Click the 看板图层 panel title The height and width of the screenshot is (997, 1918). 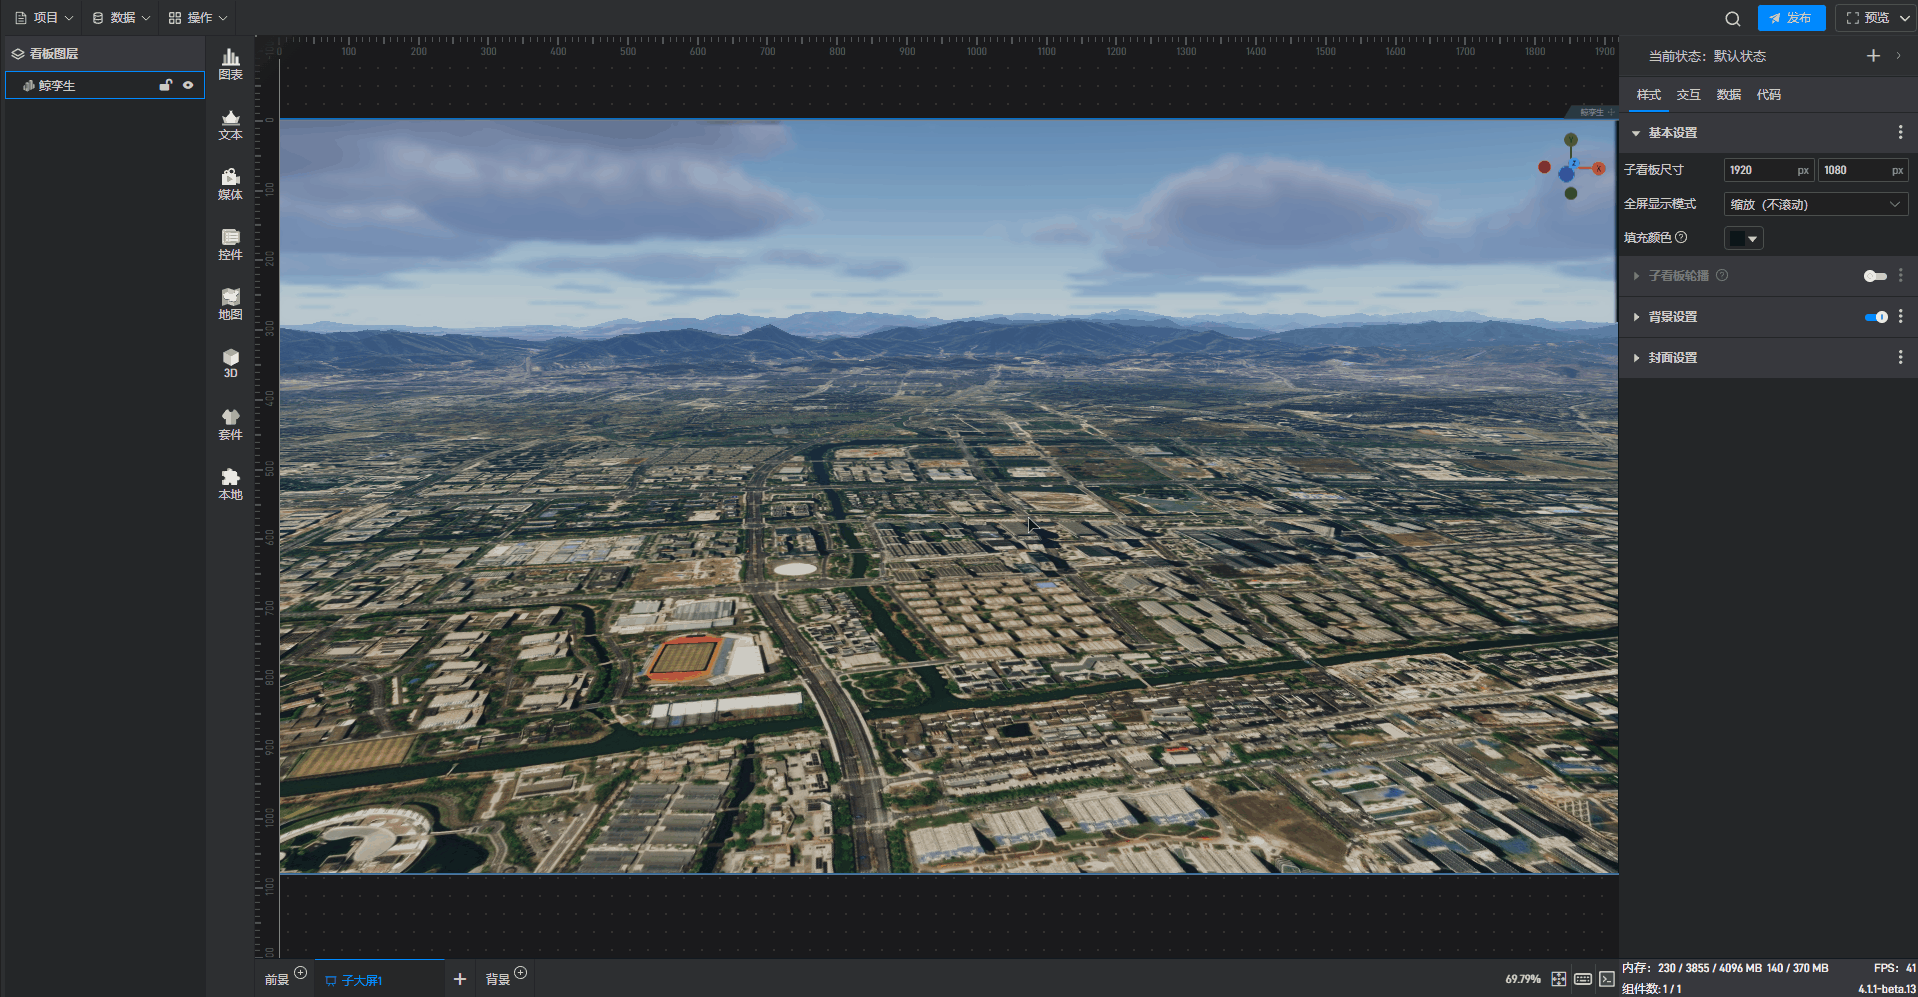click(x=54, y=54)
